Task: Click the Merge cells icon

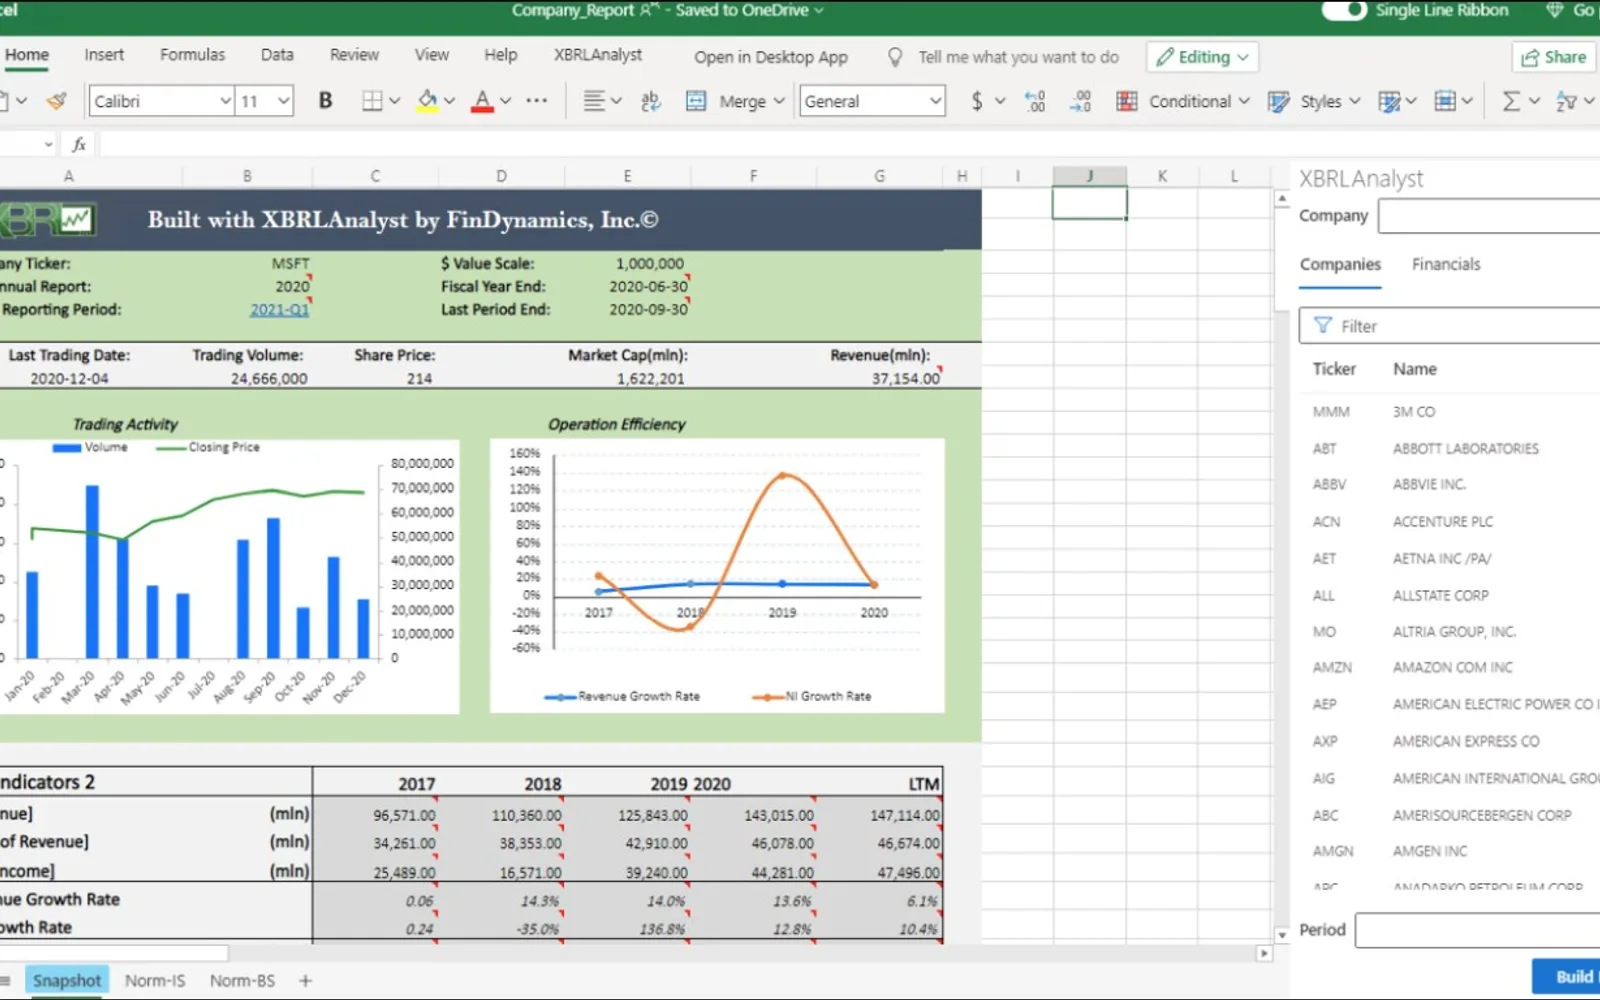Action: (x=696, y=101)
